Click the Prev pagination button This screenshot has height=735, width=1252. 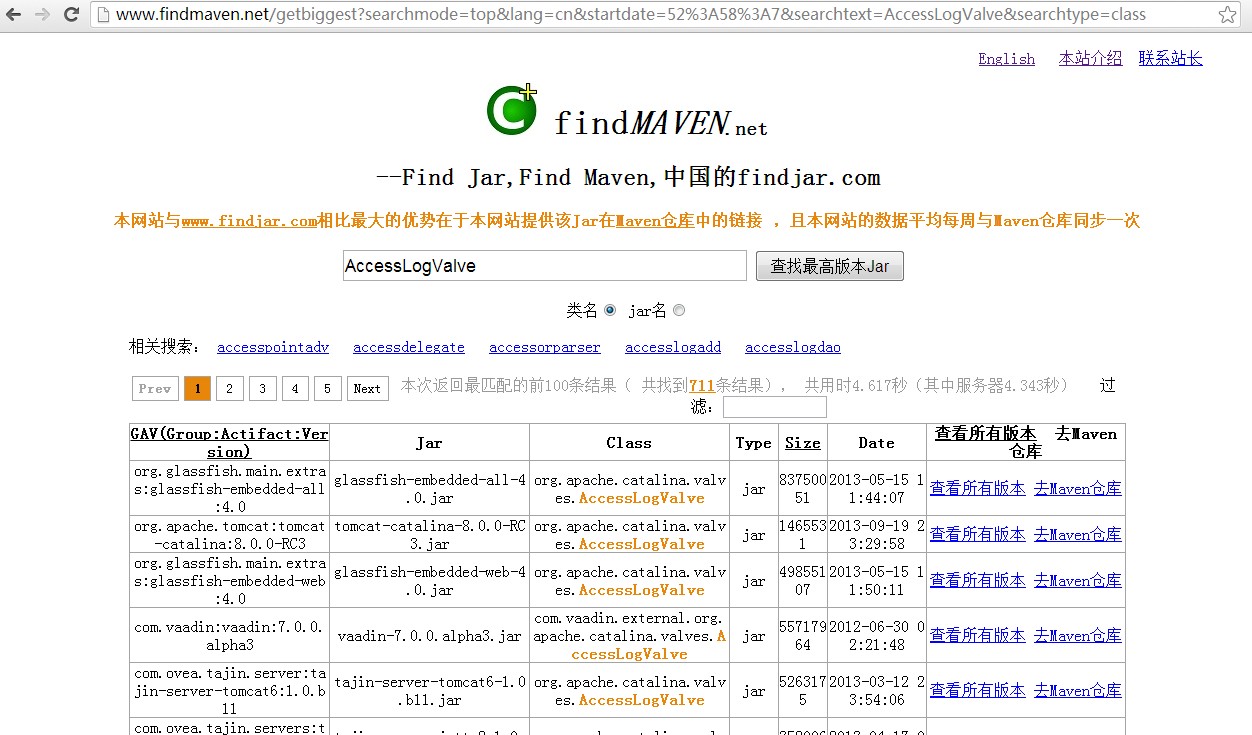155,389
